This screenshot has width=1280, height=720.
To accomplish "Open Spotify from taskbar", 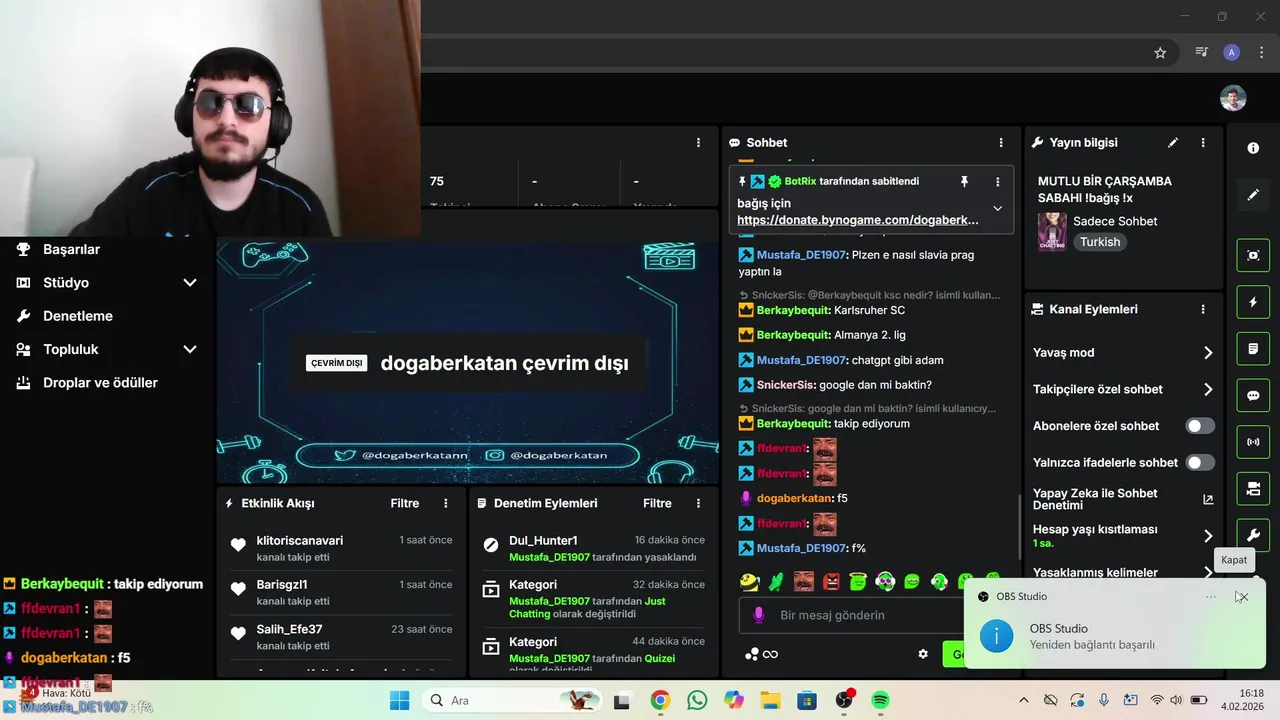I will click(x=880, y=700).
